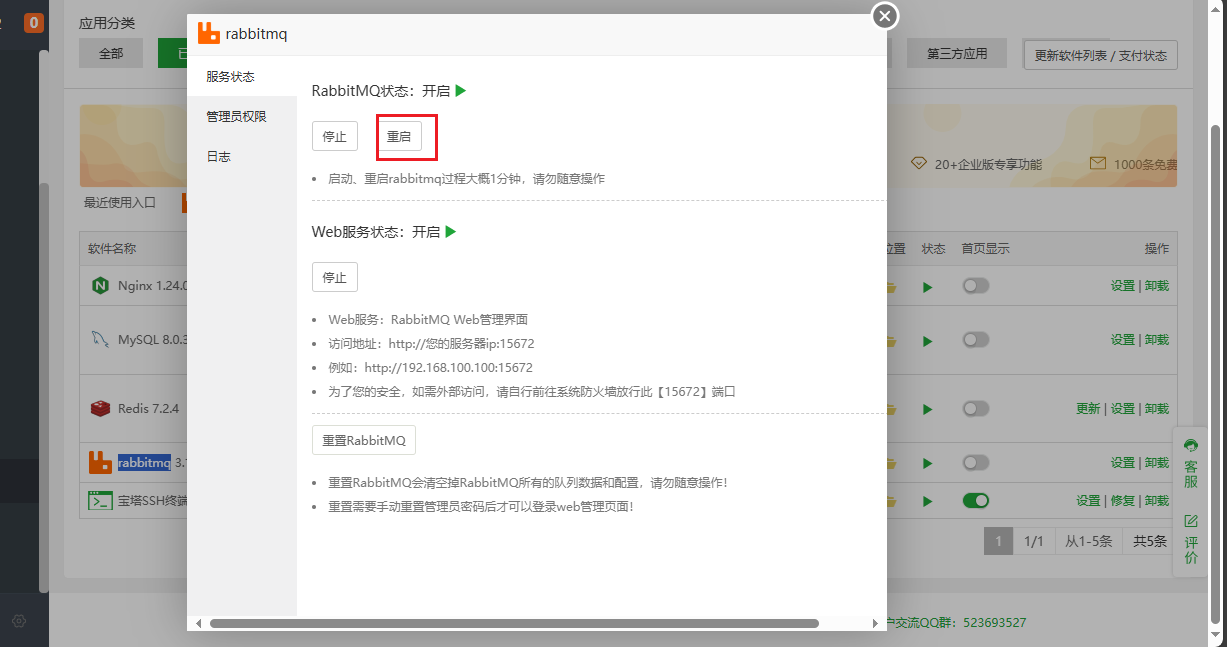This screenshot has width=1227, height=647.
Task: Select the 第三方应用 category
Action: click(x=956, y=54)
